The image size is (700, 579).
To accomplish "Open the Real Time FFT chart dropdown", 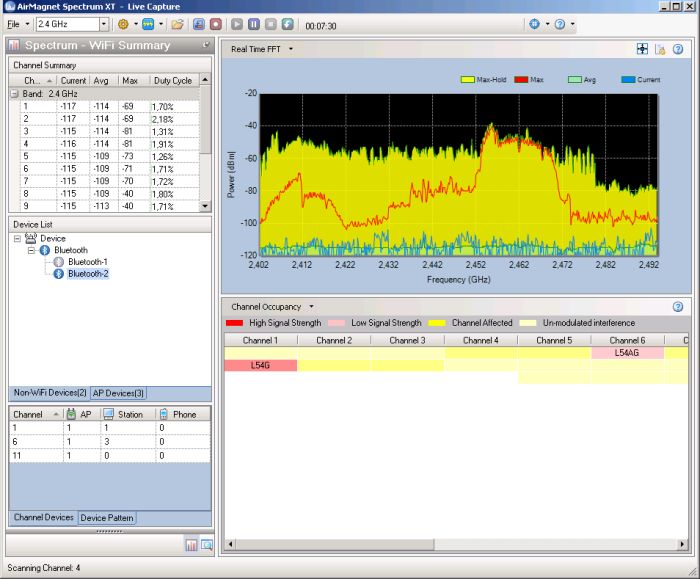I will (x=291, y=48).
